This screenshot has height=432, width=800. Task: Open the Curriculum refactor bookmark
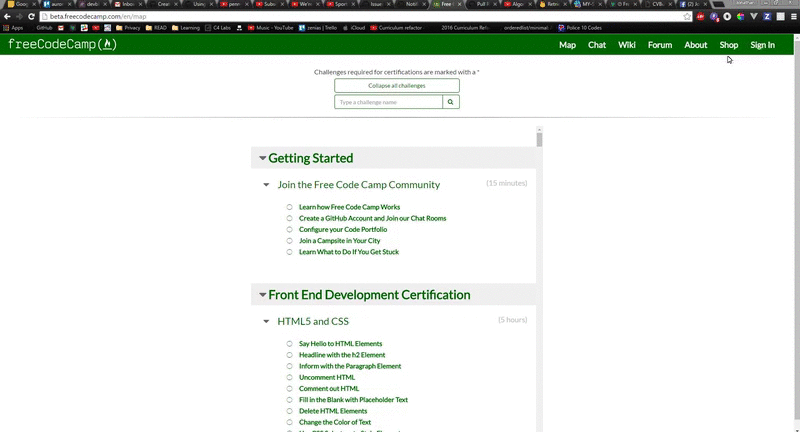point(396,28)
